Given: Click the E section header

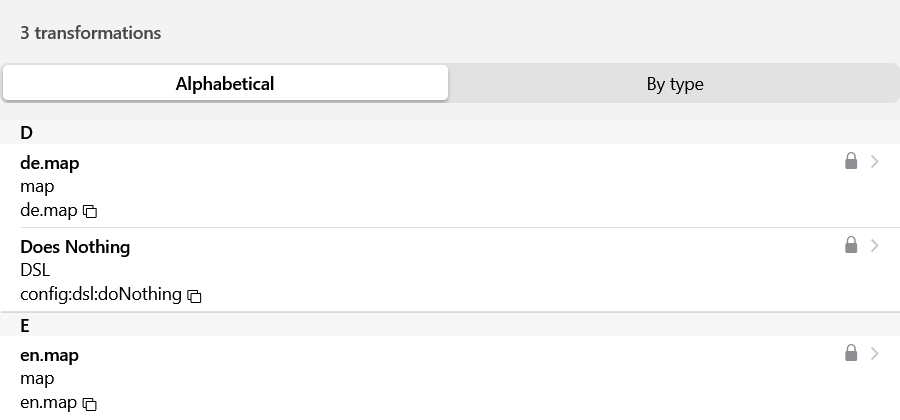Looking at the screenshot, I should tap(26, 325).
